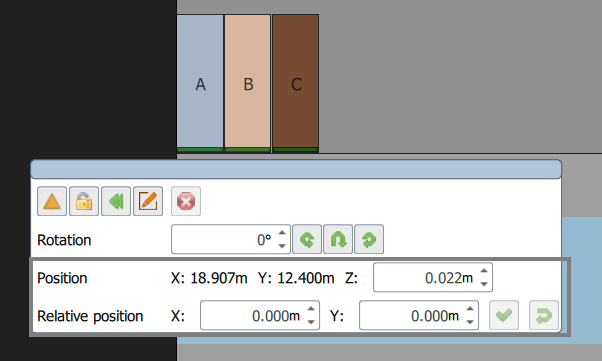Open the edit pencil icon
Screen dimensions: 602x361
[x=148, y=201]
